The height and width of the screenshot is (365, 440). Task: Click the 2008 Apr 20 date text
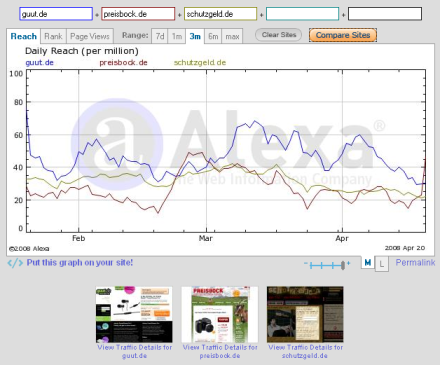[x=405, y=248]
